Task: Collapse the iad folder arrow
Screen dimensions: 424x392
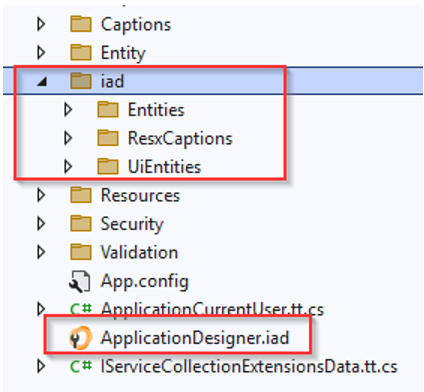Action: tap(42, 82)
